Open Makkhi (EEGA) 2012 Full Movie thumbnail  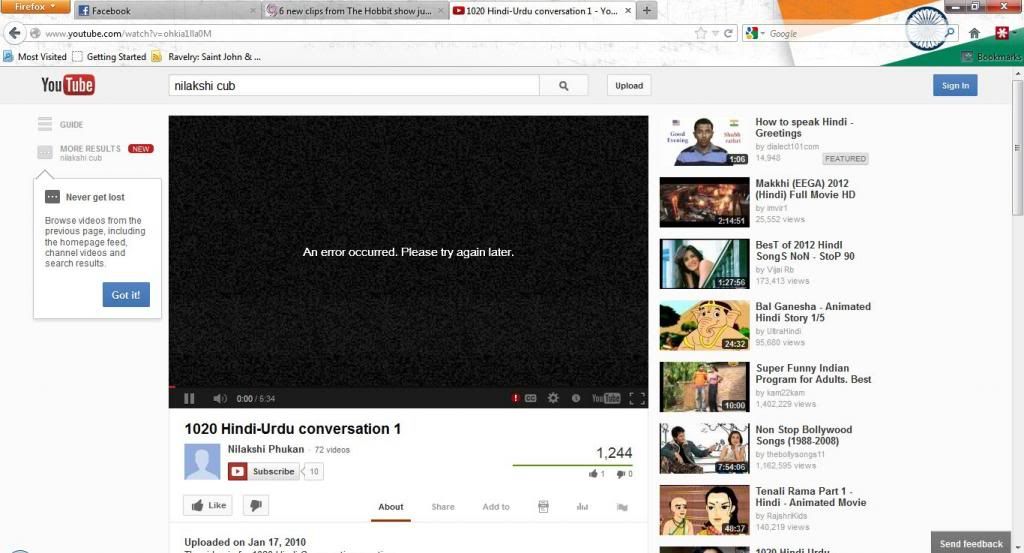[705, 202]
